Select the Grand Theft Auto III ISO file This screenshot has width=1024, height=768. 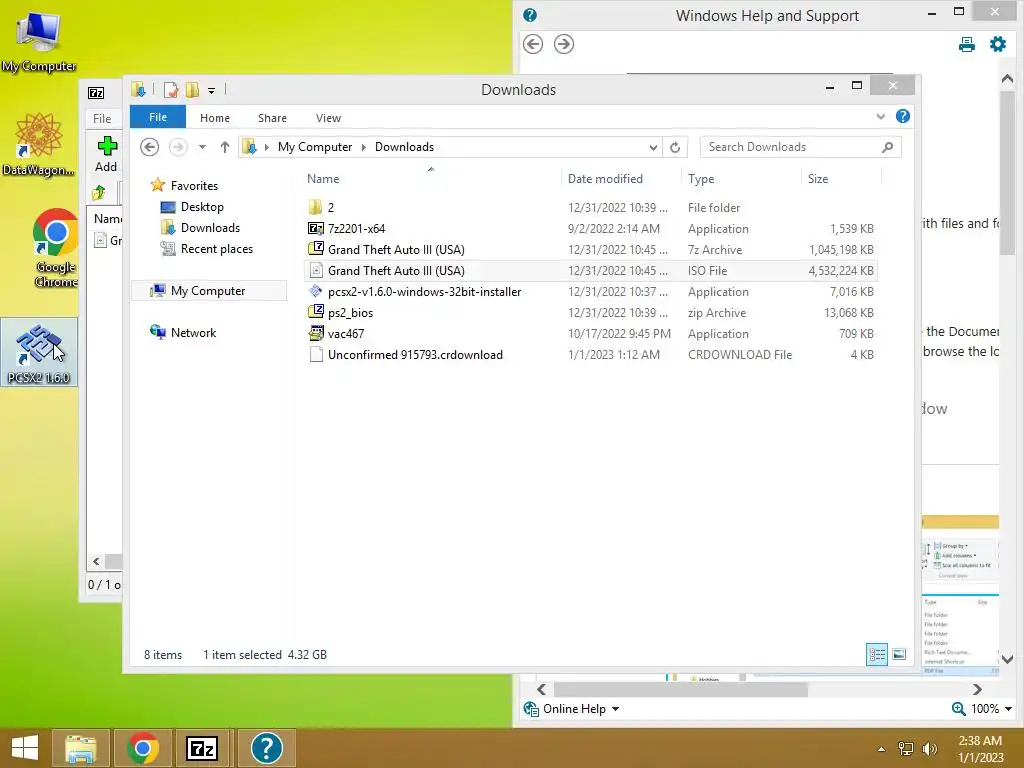click(591, 270)
